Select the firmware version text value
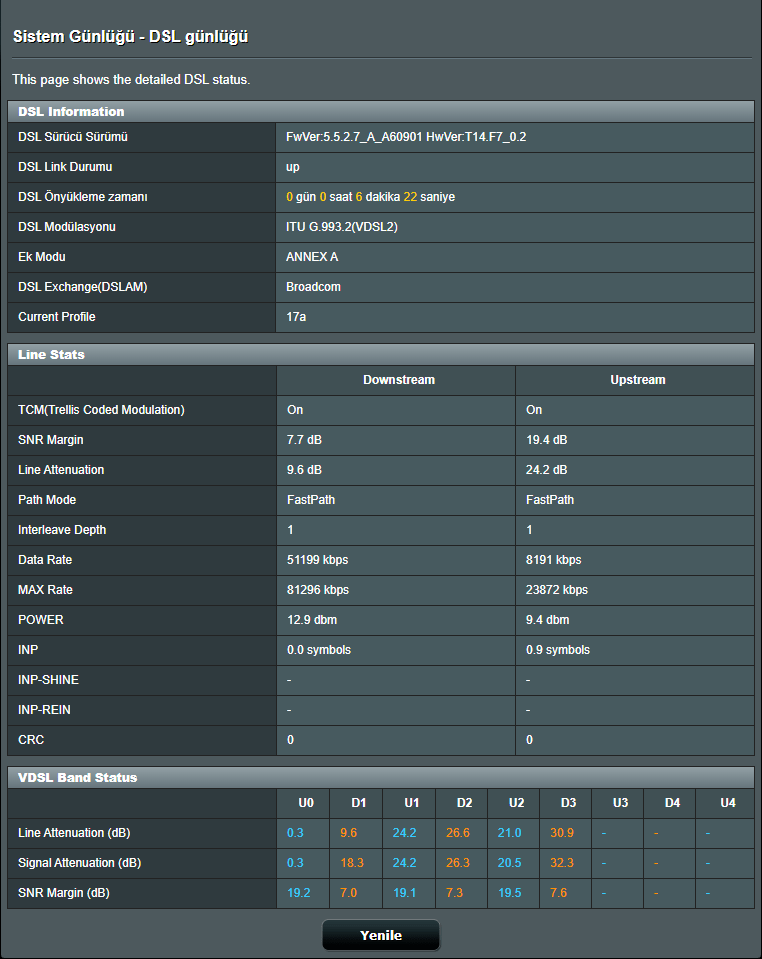Viewport: 762px width, 959px height. pyautogui.click(x=406, y=137)
